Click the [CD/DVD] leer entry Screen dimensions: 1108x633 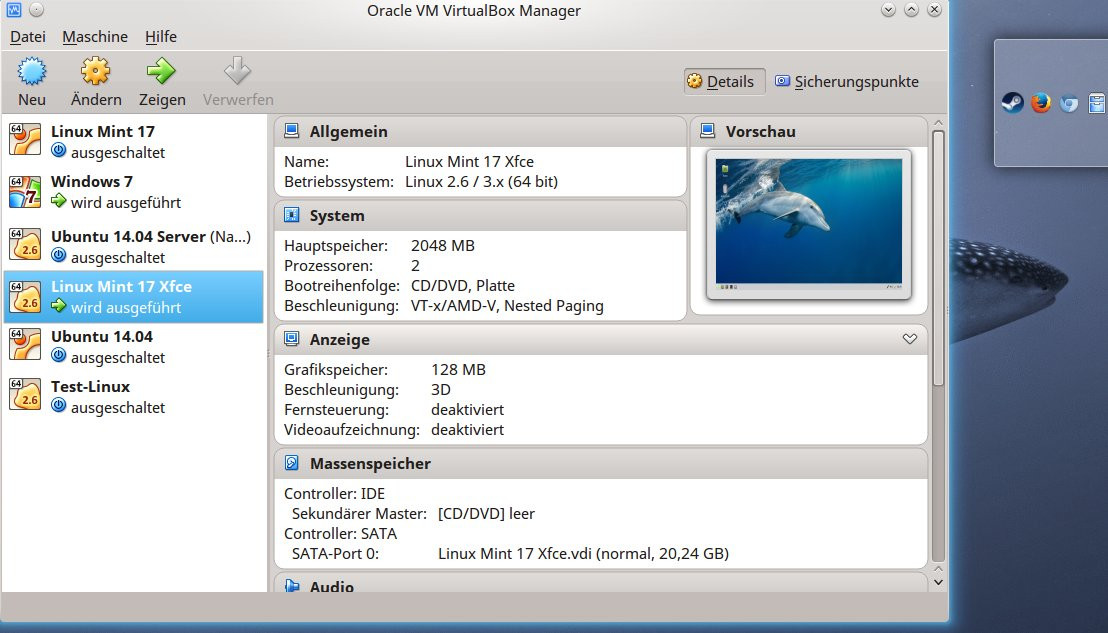click(486, 514)
